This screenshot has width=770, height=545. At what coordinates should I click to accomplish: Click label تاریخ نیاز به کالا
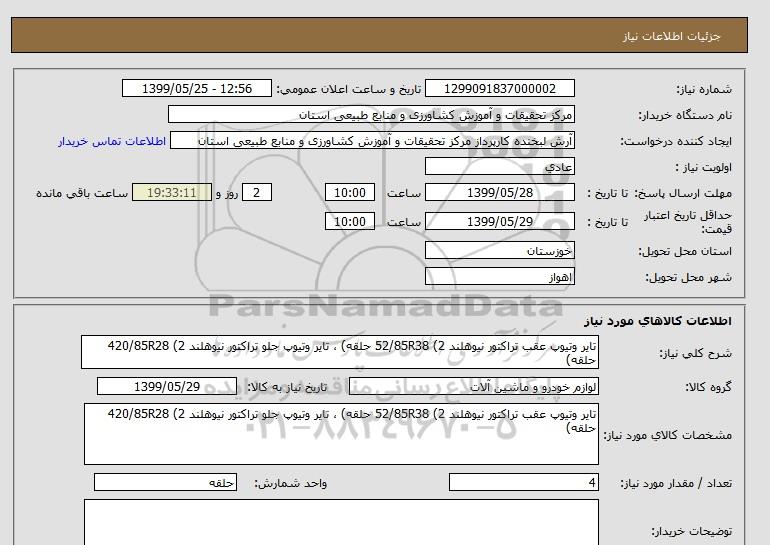point(286,387)
